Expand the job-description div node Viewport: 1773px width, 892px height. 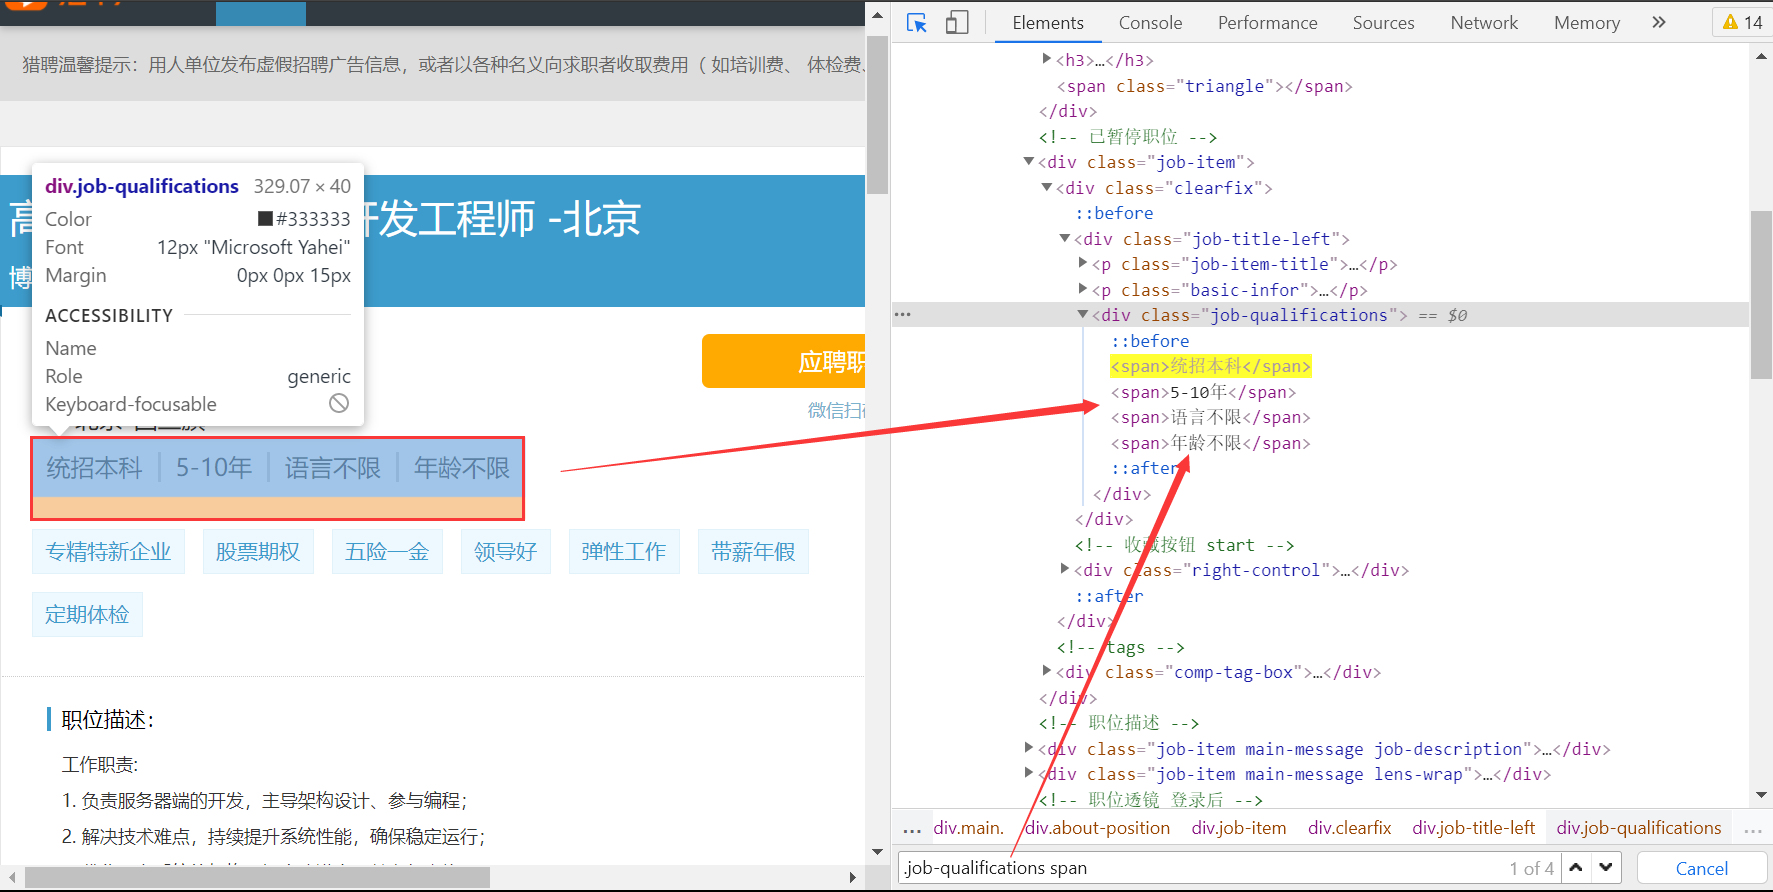(x=1029, y=749)
